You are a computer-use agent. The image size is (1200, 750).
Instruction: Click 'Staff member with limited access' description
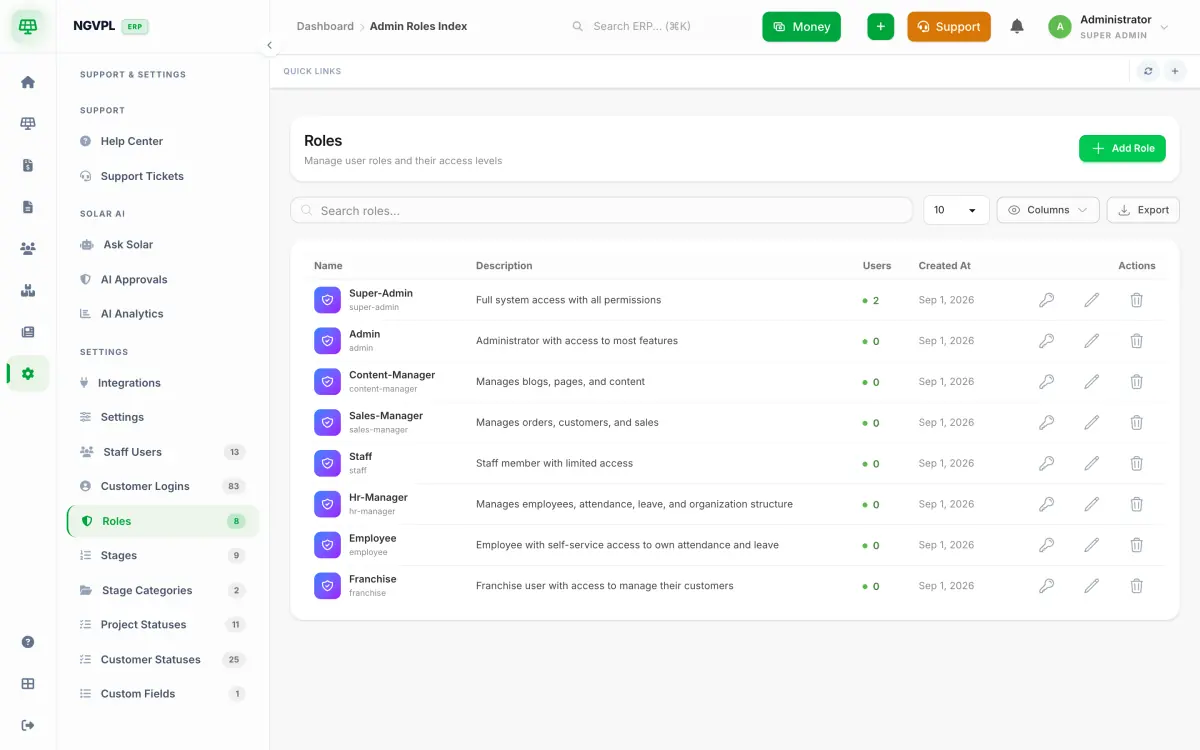click(554, 463)
